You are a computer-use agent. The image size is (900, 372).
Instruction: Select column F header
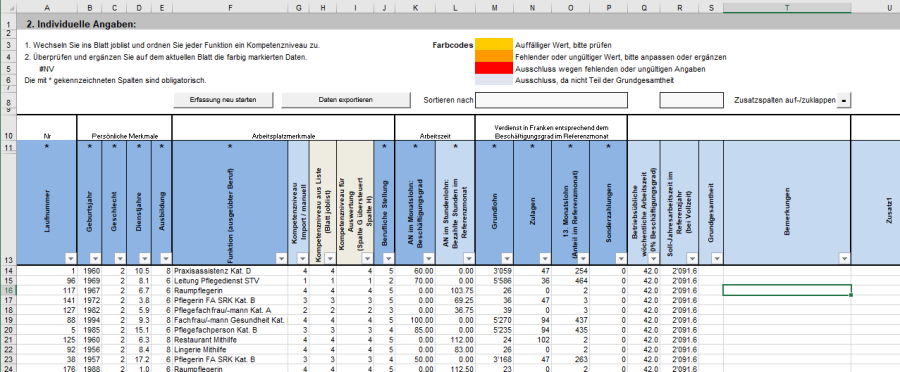(x=230, y=7)
